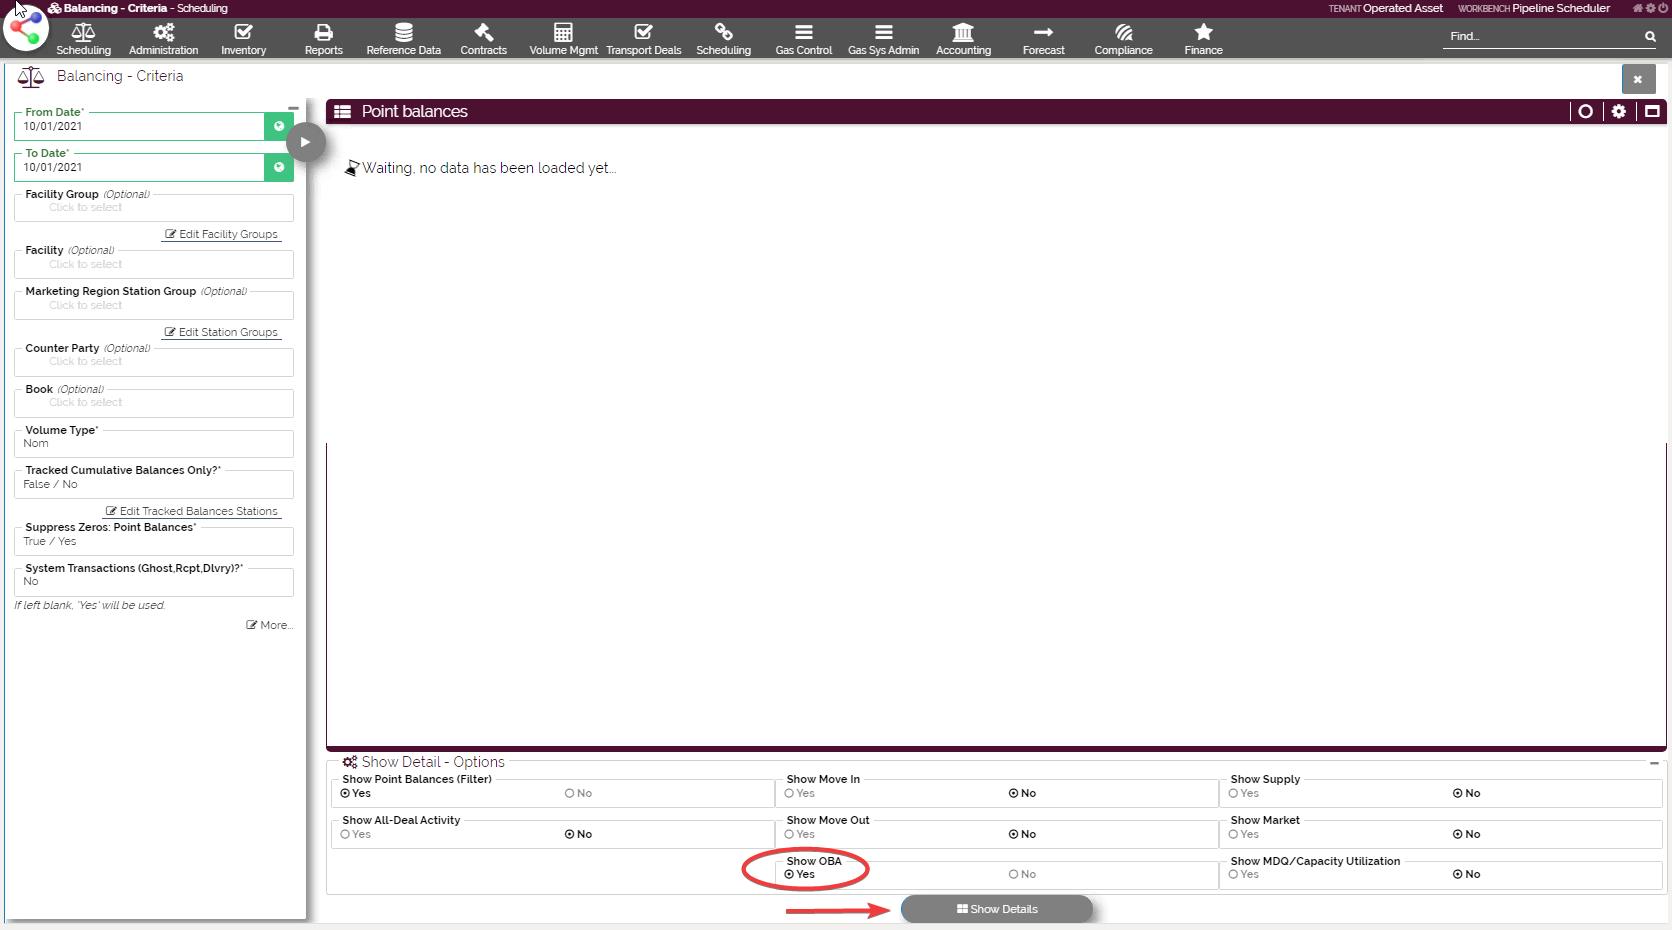
Task: Open Point balances settings gear
Action: (1618, 111)
